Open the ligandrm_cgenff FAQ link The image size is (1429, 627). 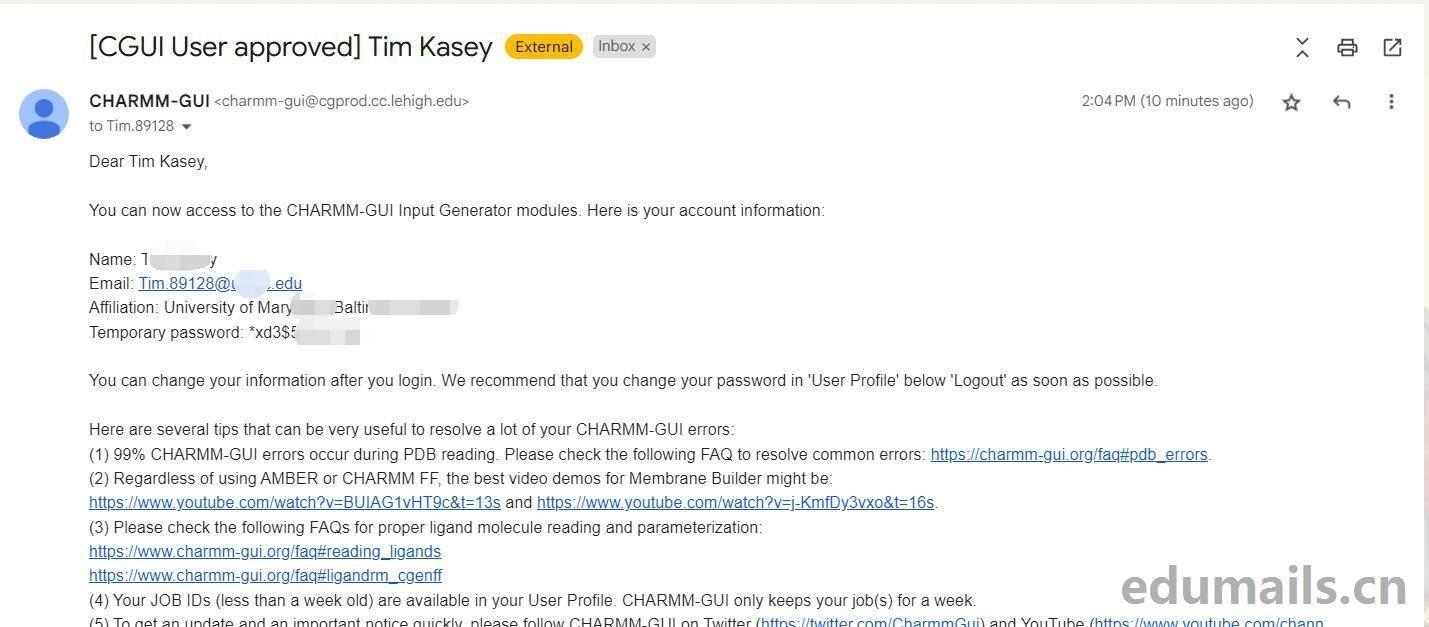click(265, 576)
